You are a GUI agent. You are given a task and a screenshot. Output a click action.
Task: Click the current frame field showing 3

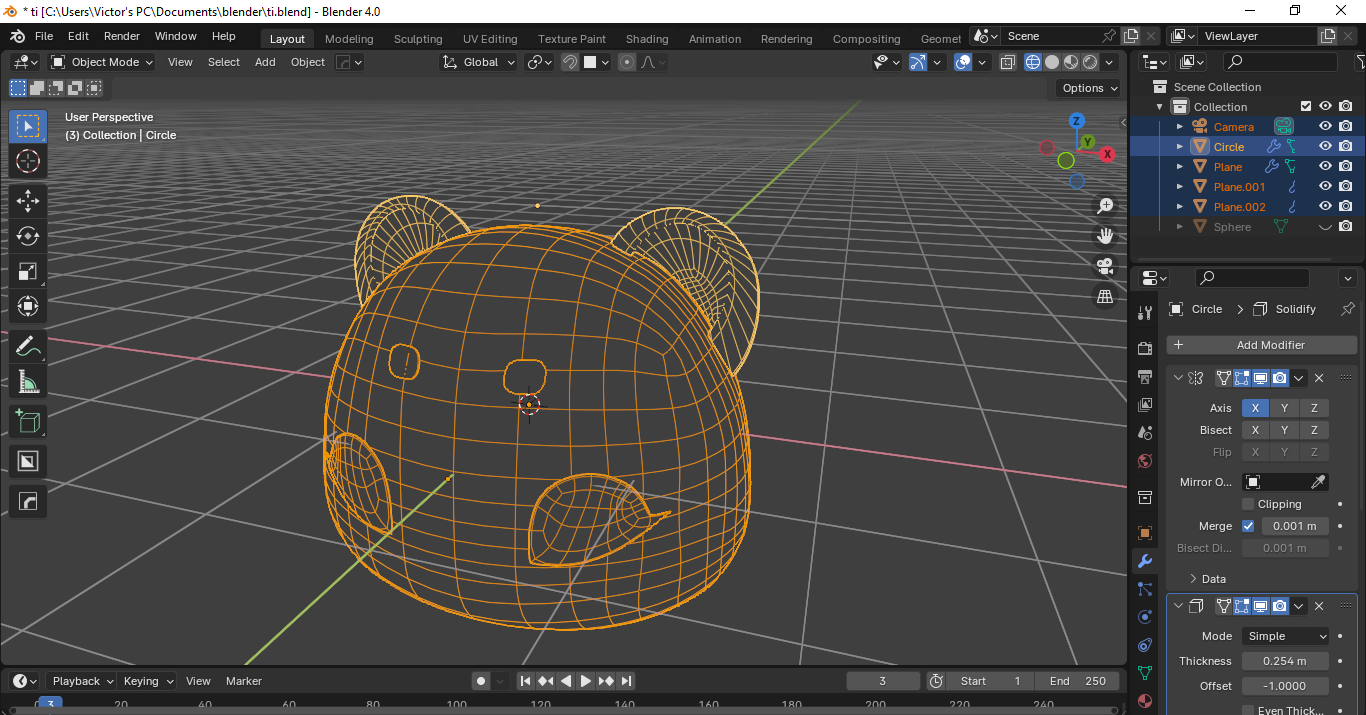point(883,681)
